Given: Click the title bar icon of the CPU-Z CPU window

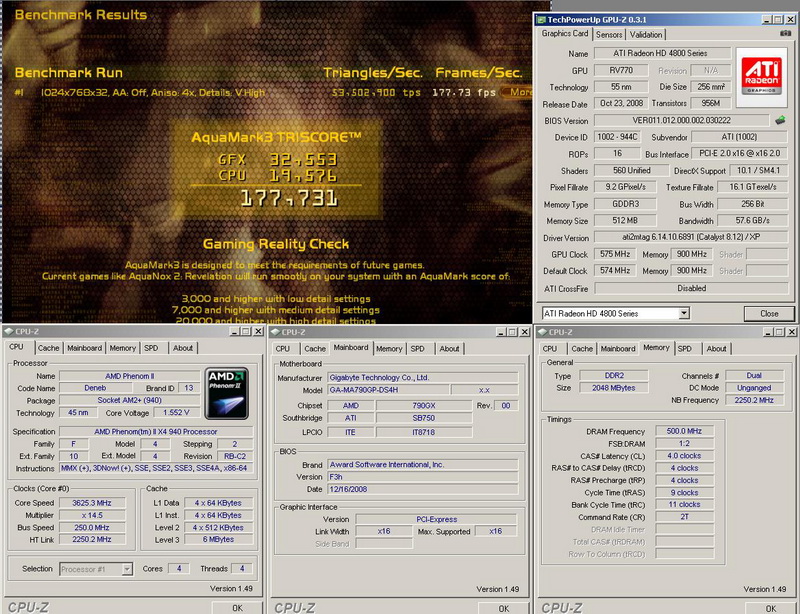Looking at the screenshot, I should click(9, 332).
